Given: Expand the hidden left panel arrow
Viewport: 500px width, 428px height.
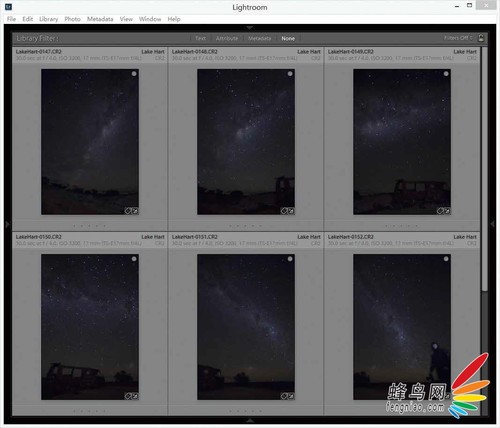Looking at the screenshot, I should 7,224.
